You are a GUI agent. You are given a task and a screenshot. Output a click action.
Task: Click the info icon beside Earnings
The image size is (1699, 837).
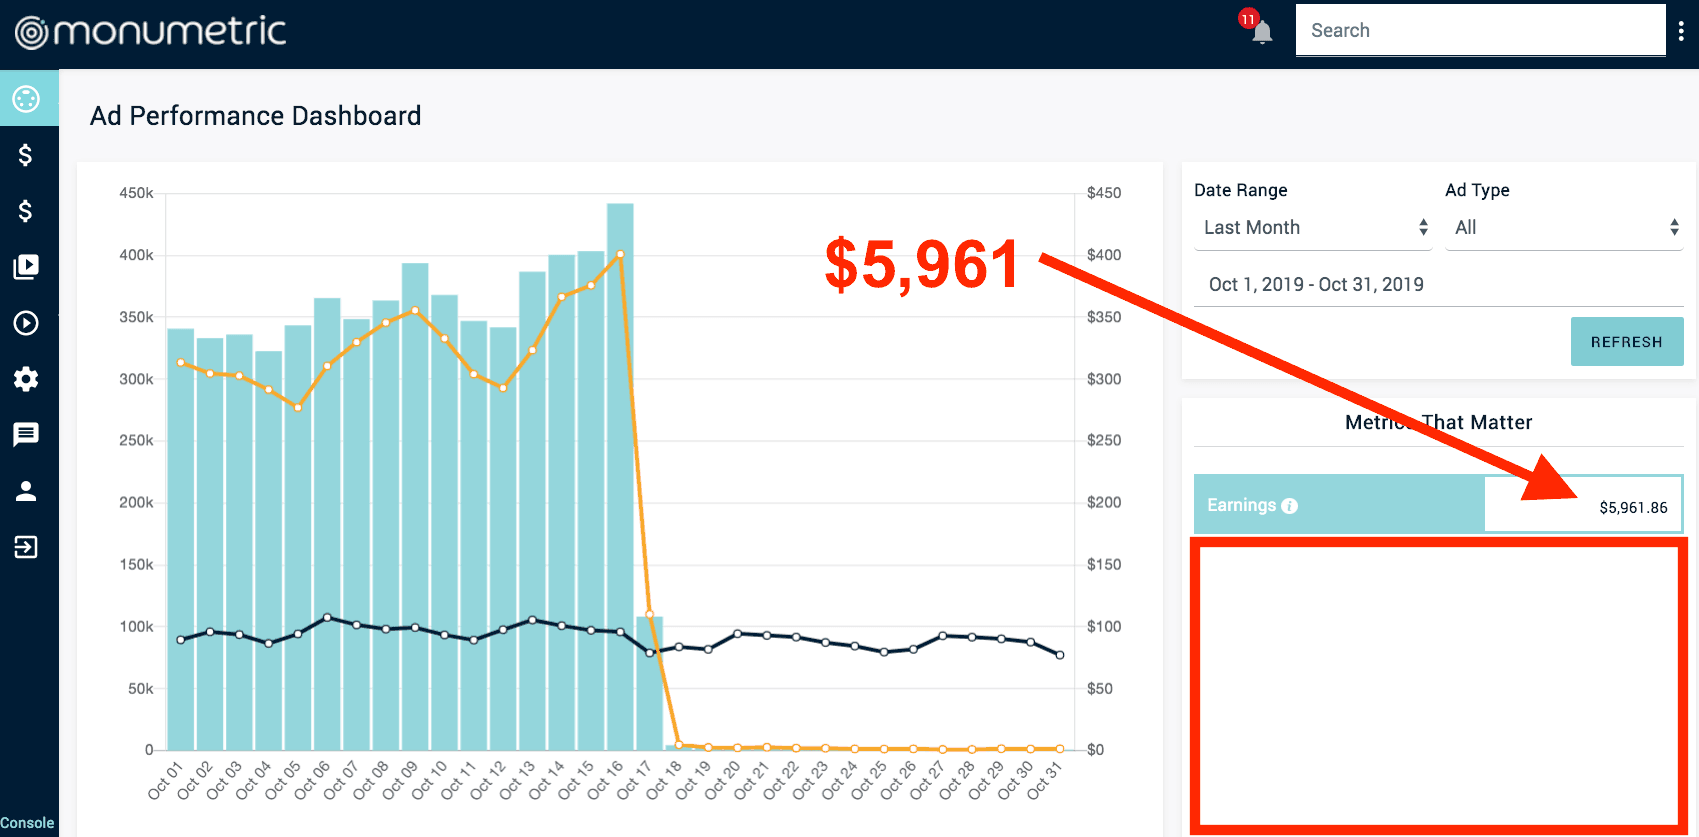pos(1290,506)
